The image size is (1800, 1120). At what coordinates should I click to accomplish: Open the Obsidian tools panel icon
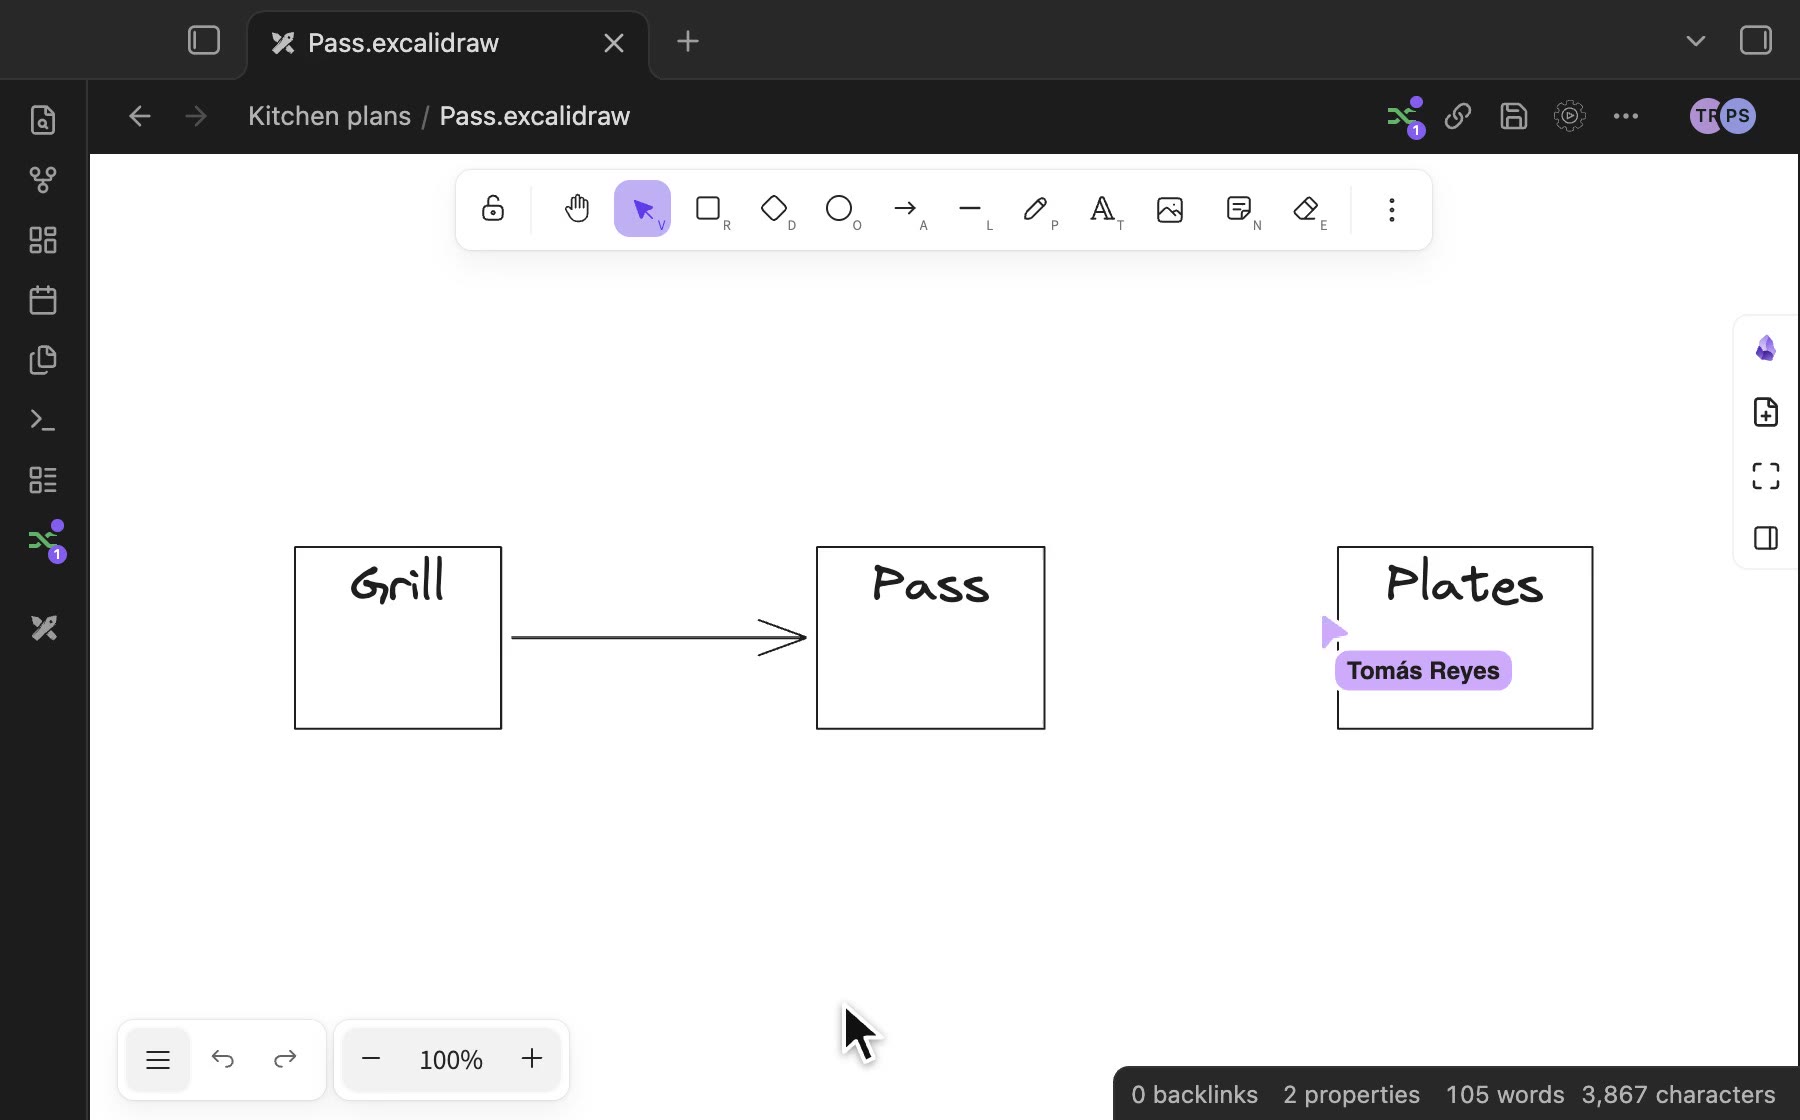[1766, 348]
